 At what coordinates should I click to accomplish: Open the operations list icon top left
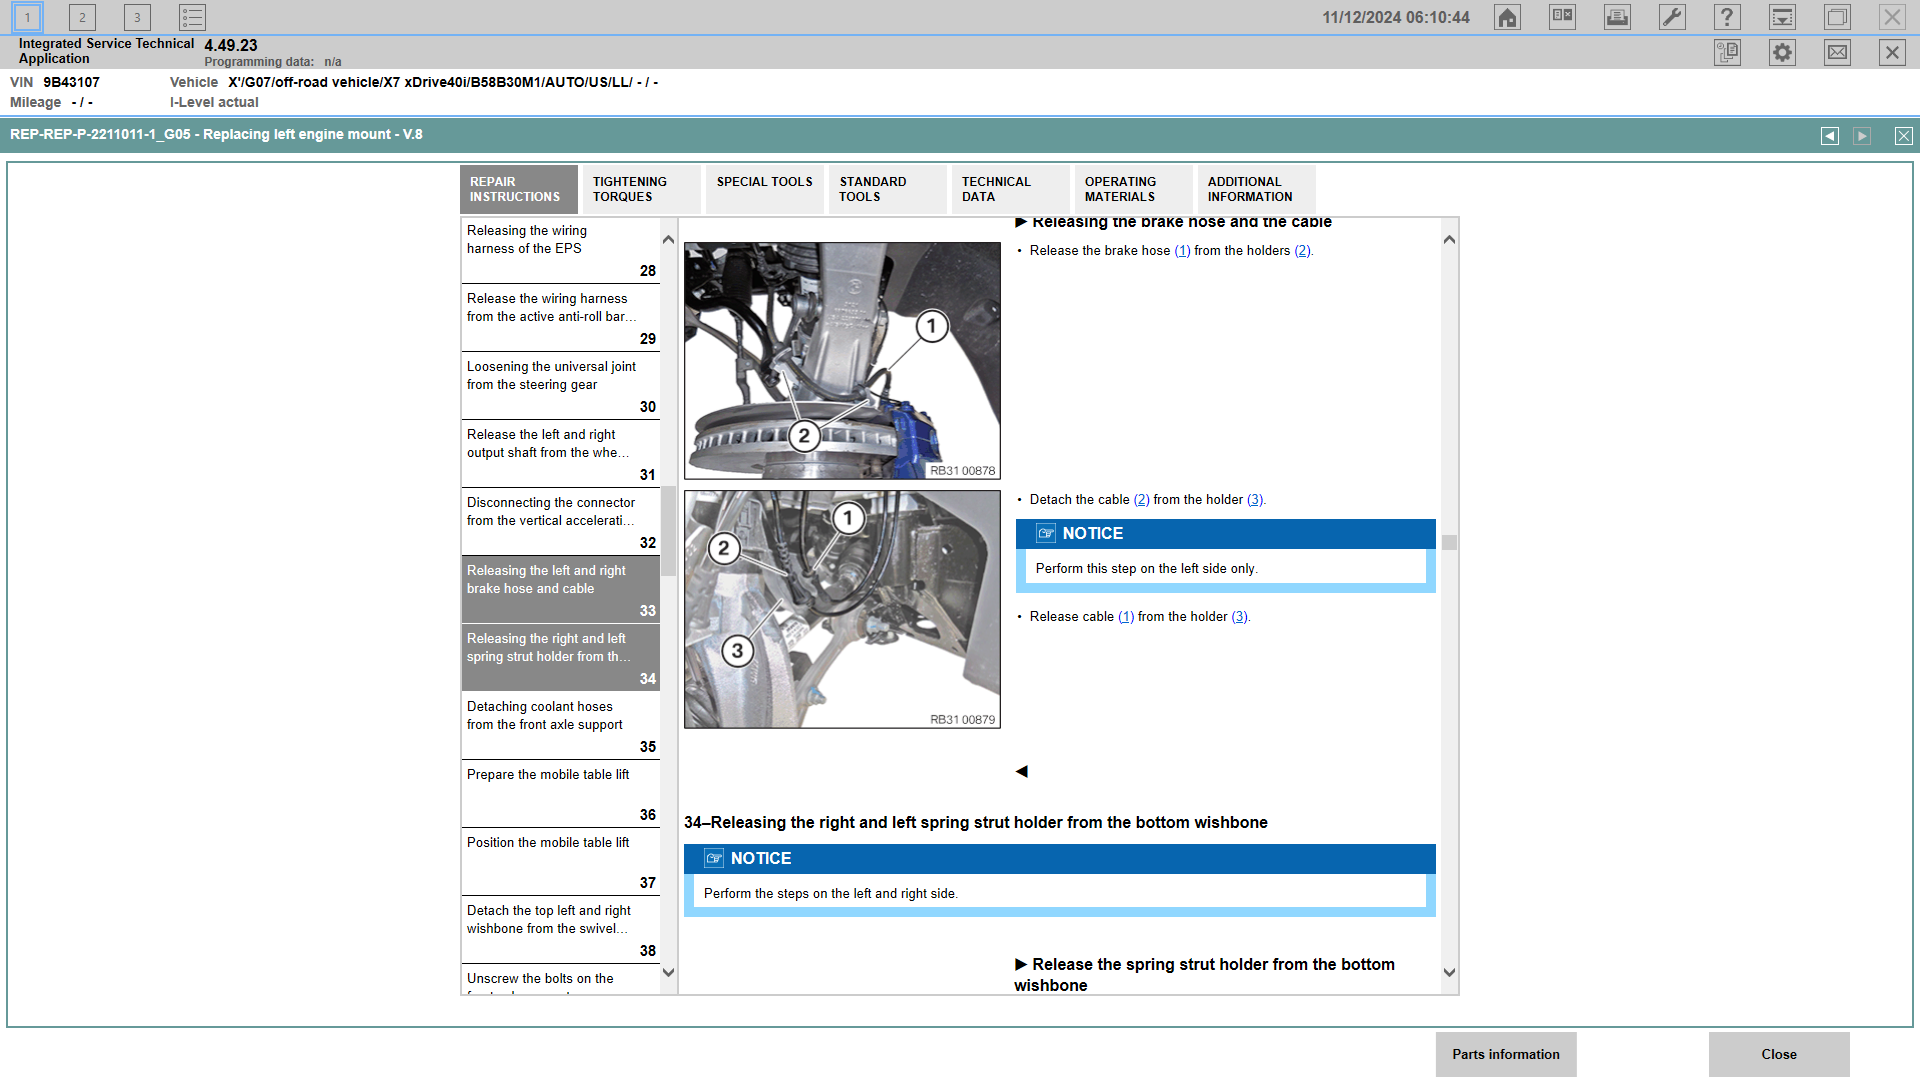coord(191,16)
